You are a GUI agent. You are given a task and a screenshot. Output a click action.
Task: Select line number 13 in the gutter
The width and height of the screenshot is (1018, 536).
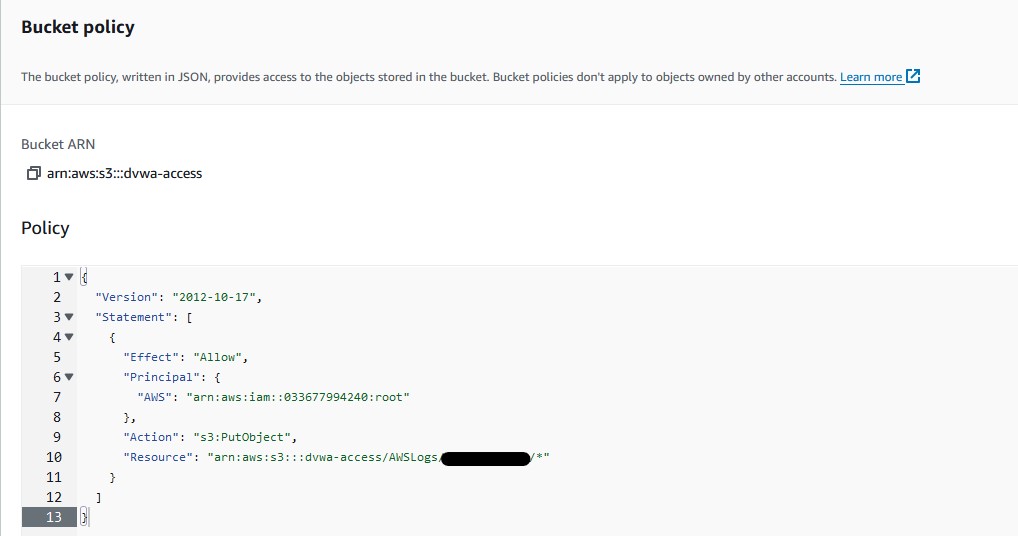pyautogui.click(x=54, y=517)
